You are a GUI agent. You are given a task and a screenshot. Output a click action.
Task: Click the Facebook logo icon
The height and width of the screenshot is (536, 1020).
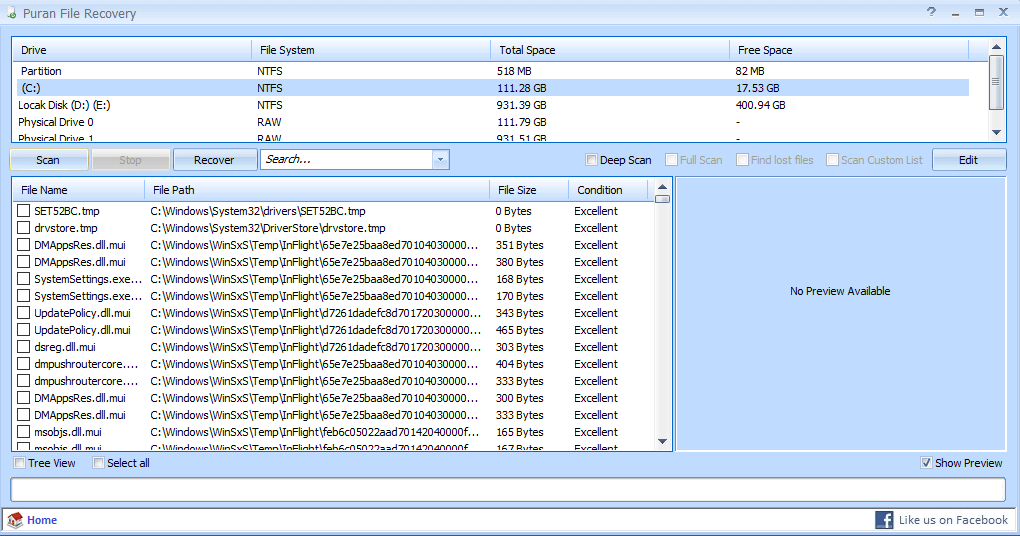[x=884, y=520]
